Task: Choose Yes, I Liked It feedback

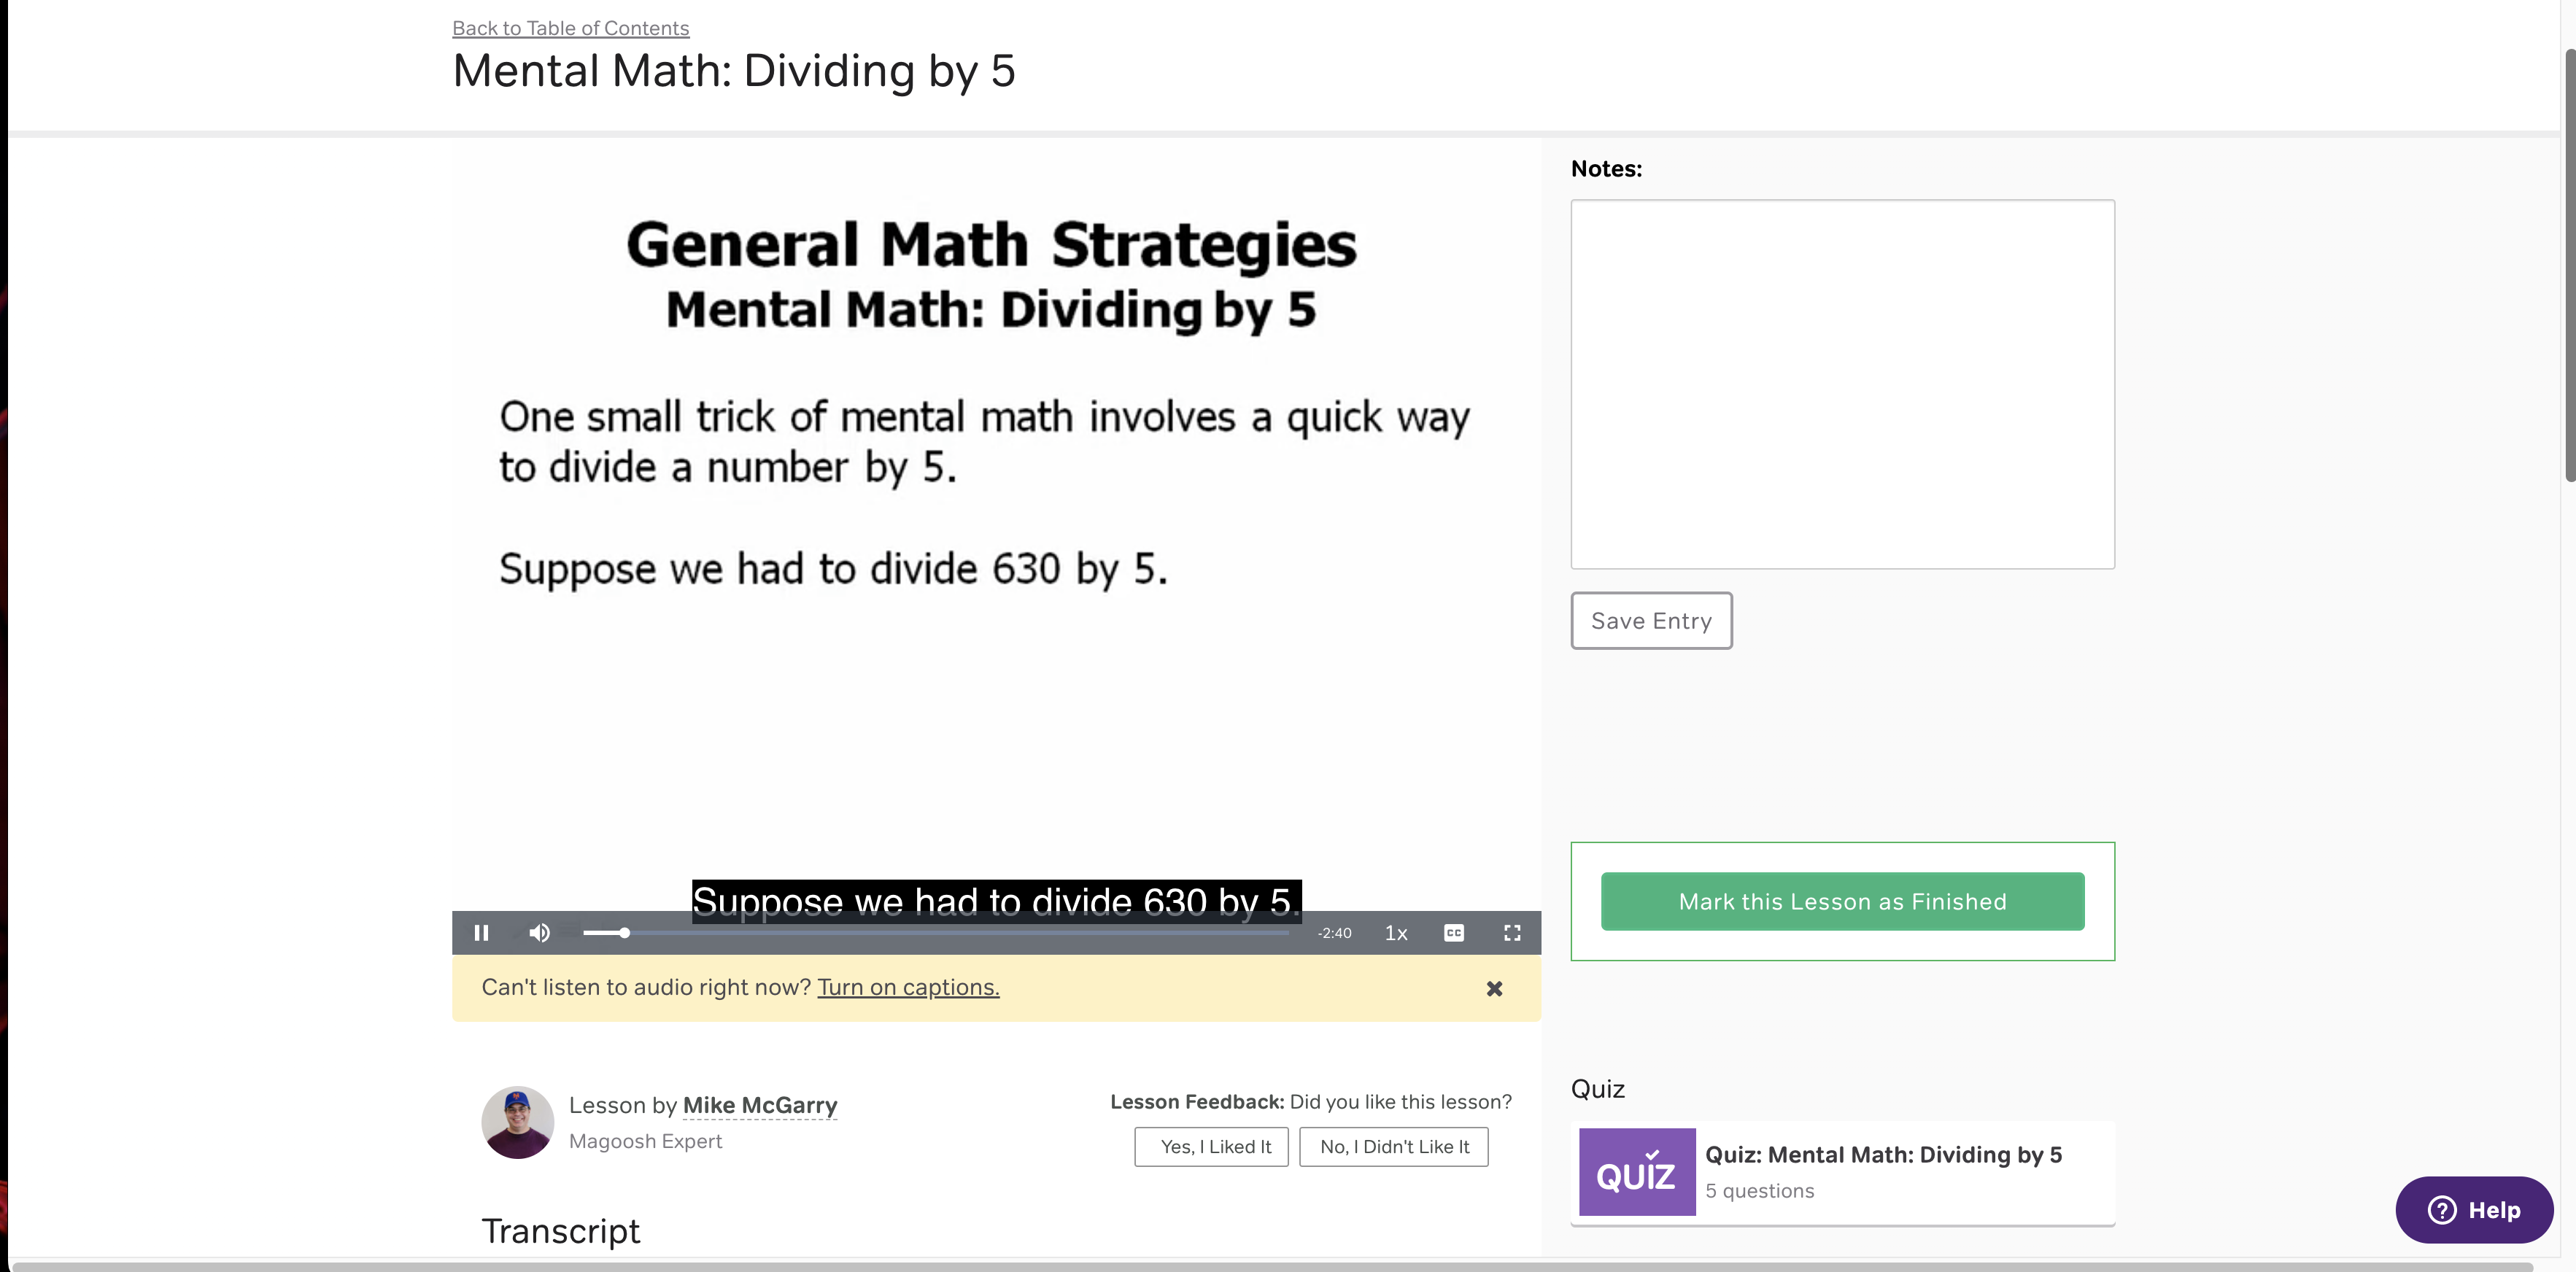Action: pyautogui.click(x=1211, y=1146)
